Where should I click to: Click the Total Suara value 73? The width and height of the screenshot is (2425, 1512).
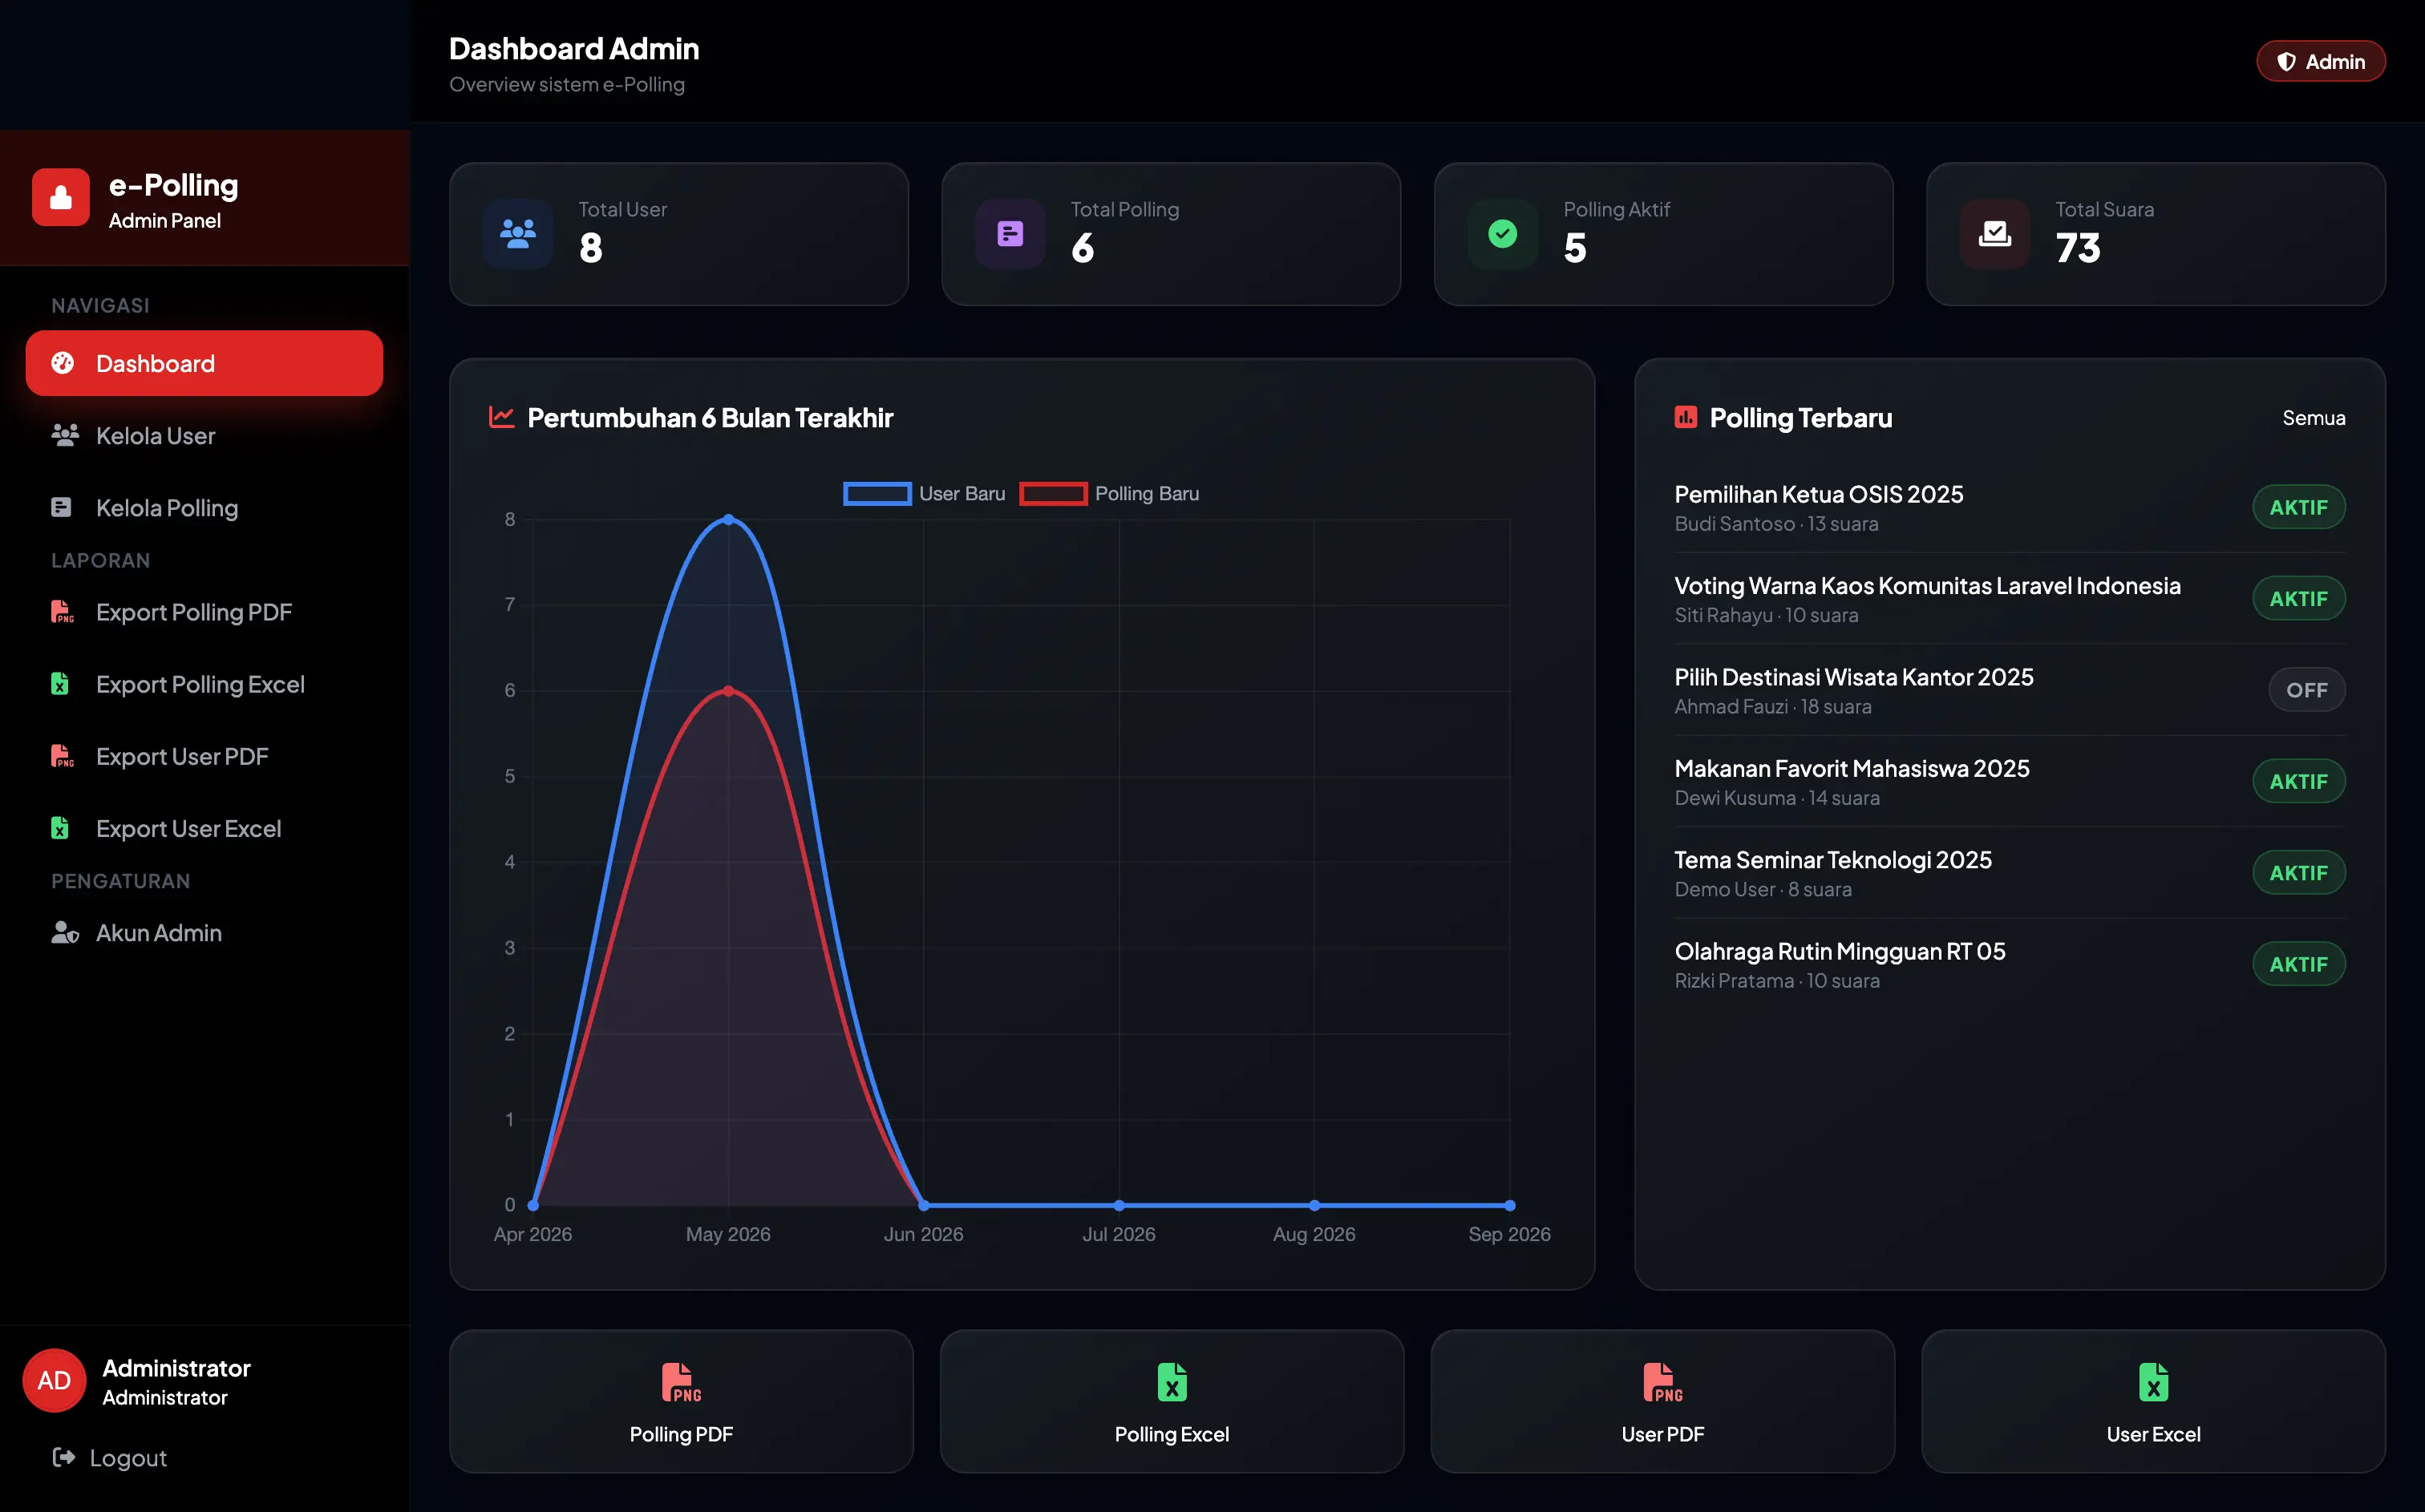tap(2077, 248)
